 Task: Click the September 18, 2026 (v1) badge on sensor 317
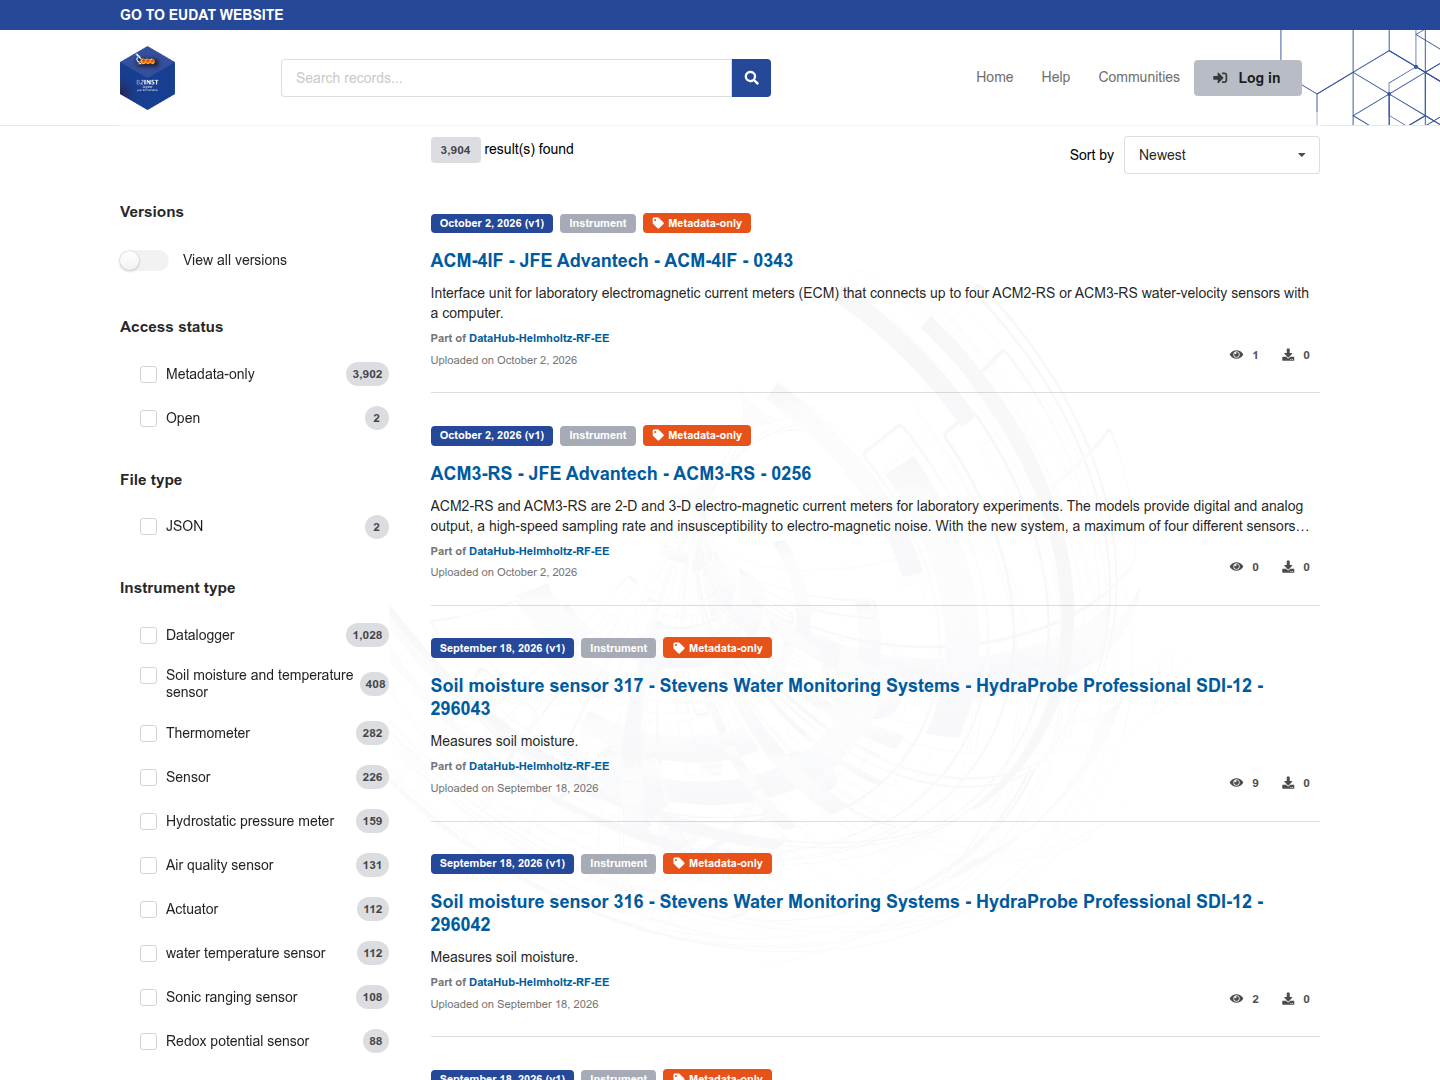tap(502, 648)
